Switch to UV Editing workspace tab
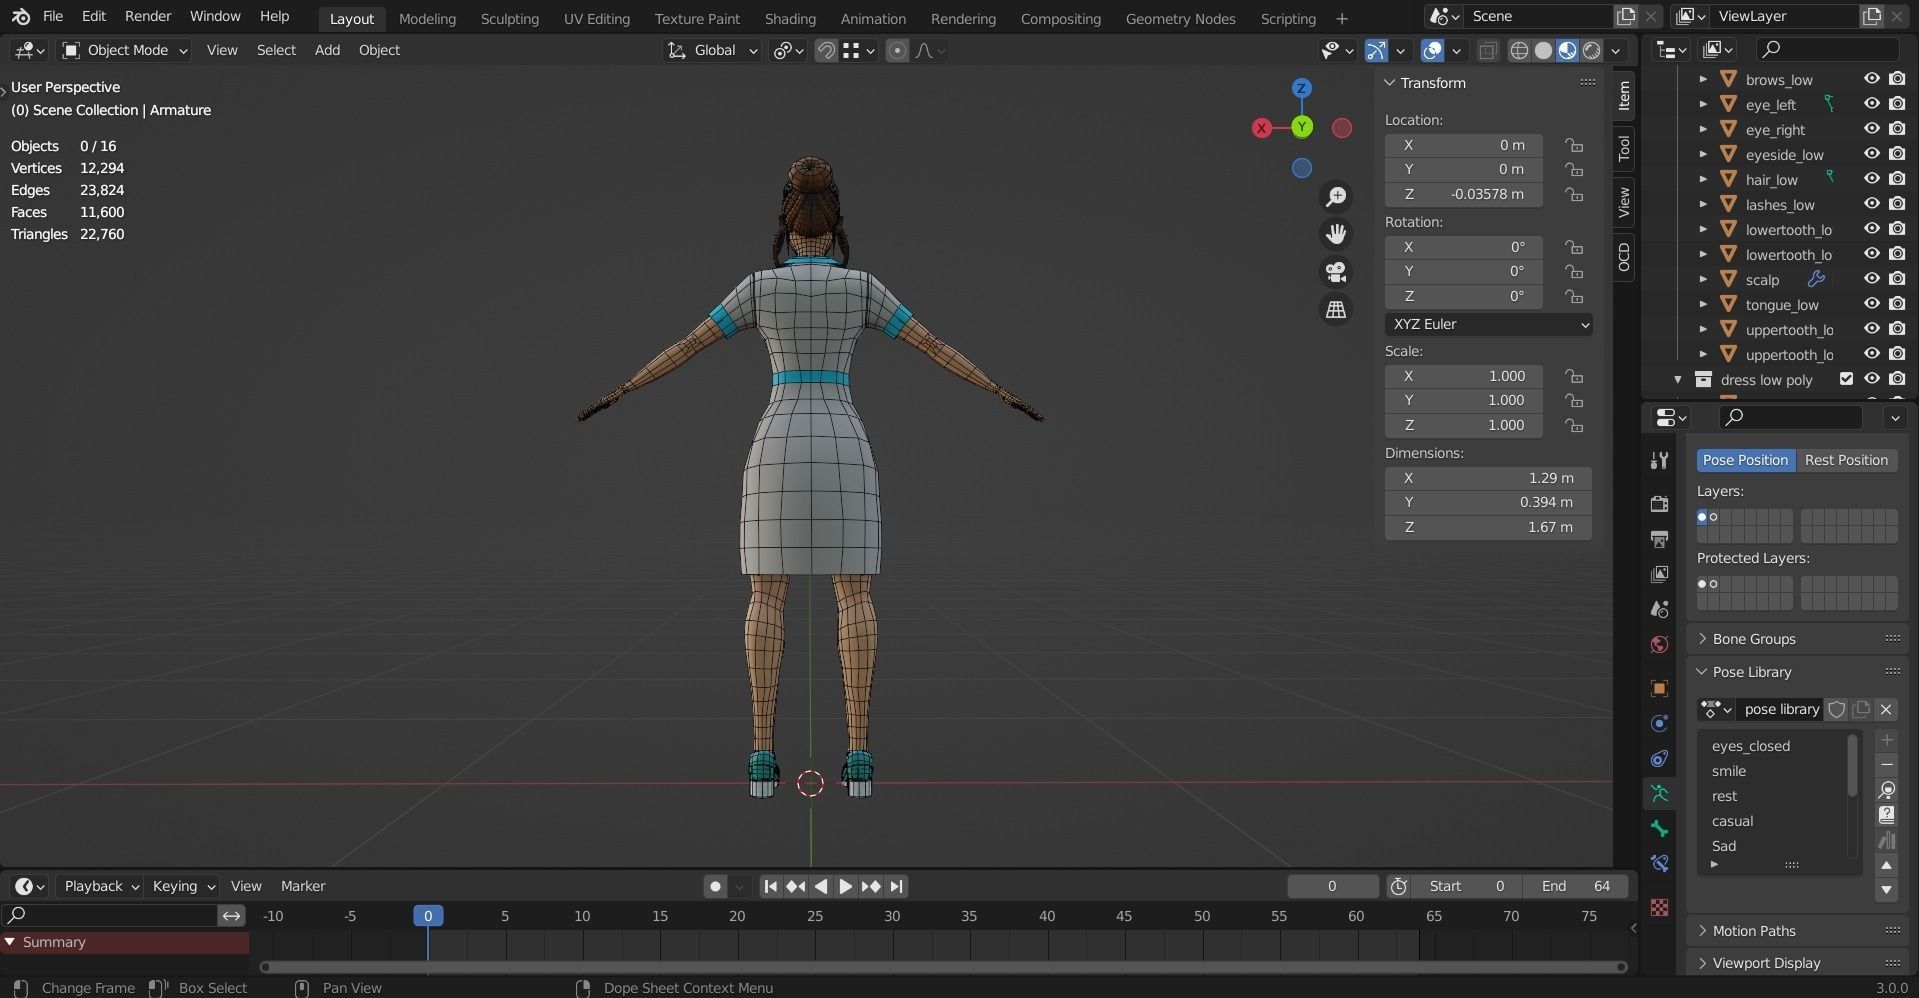1919x998 pixels. (x=596, y=18)
